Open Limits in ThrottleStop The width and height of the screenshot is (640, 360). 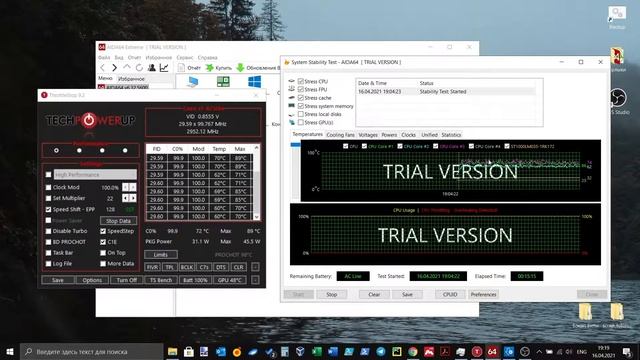click(161, 255)
